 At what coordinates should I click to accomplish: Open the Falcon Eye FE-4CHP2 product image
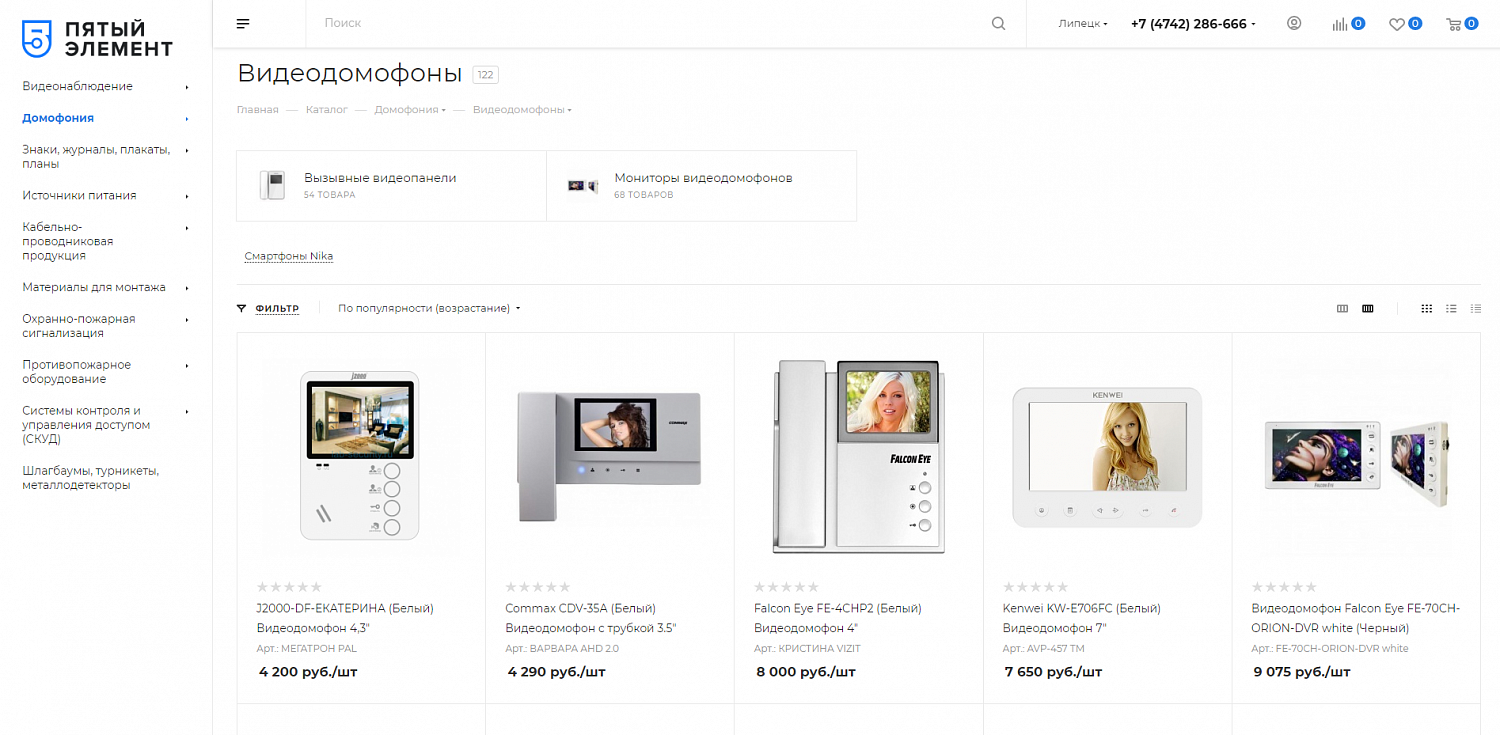pos(858,457)
